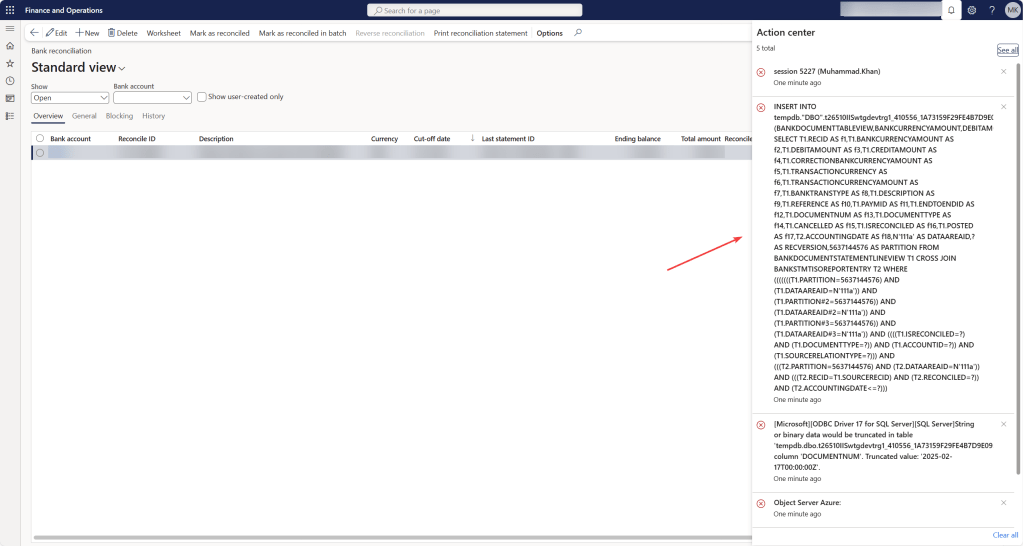Open the Modules list icon in sidebar
The image size is (1023, 546).
click(x=10, y=116)
